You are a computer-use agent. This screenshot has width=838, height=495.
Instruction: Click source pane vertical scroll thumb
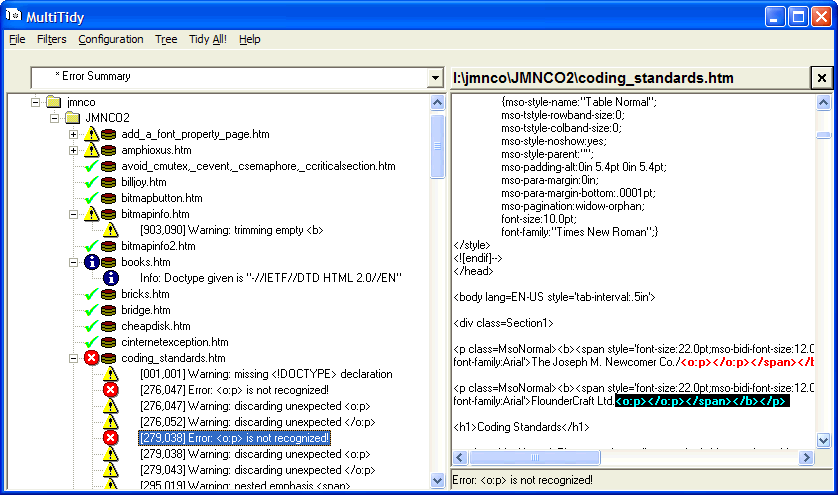tap(824, 135)
